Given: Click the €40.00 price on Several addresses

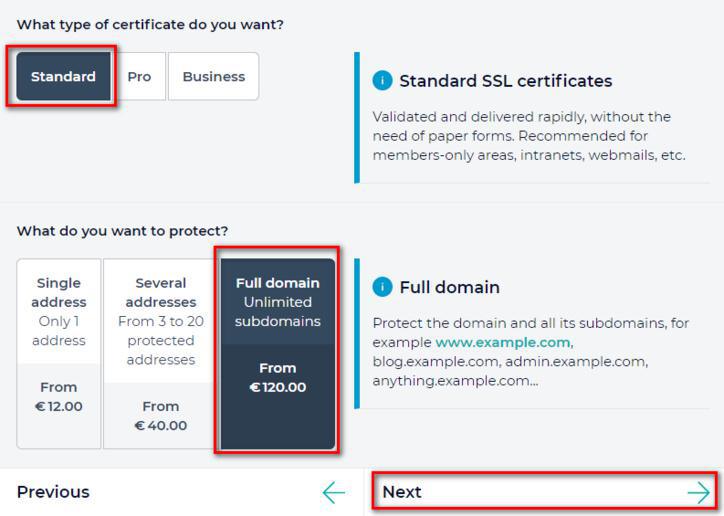Looking at the screenshot, I should point(160,426).
